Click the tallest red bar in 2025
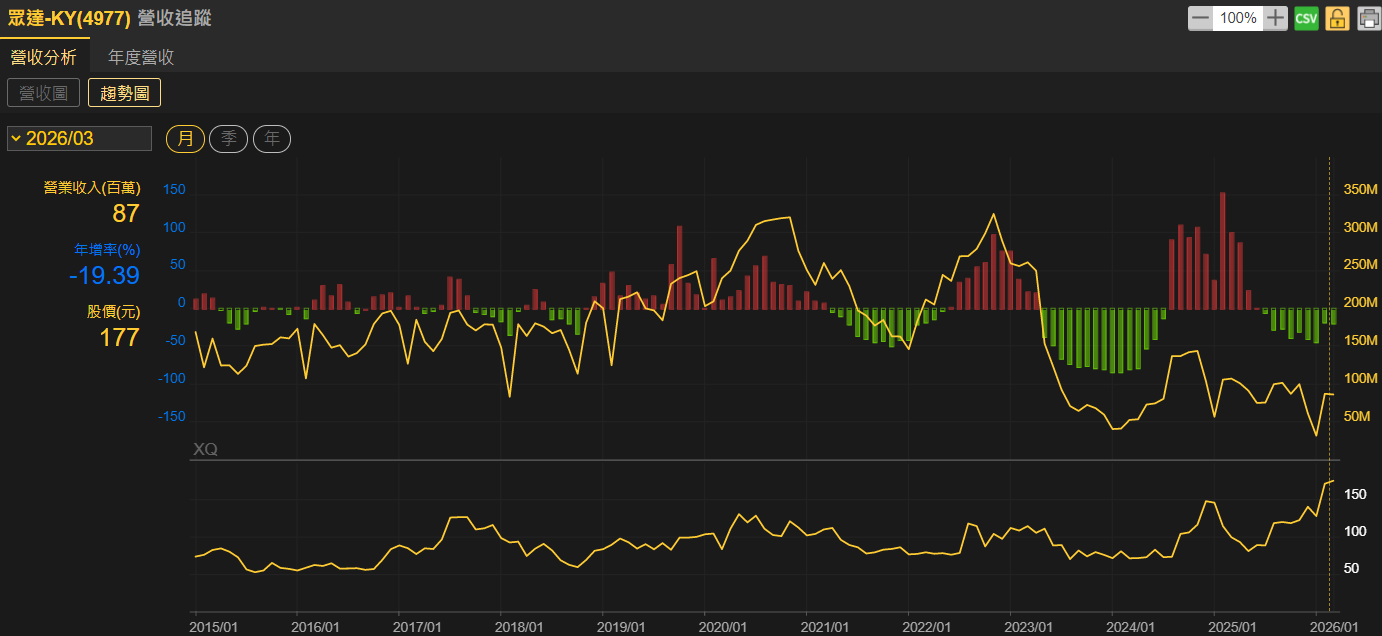 (x=1222, y=250)
